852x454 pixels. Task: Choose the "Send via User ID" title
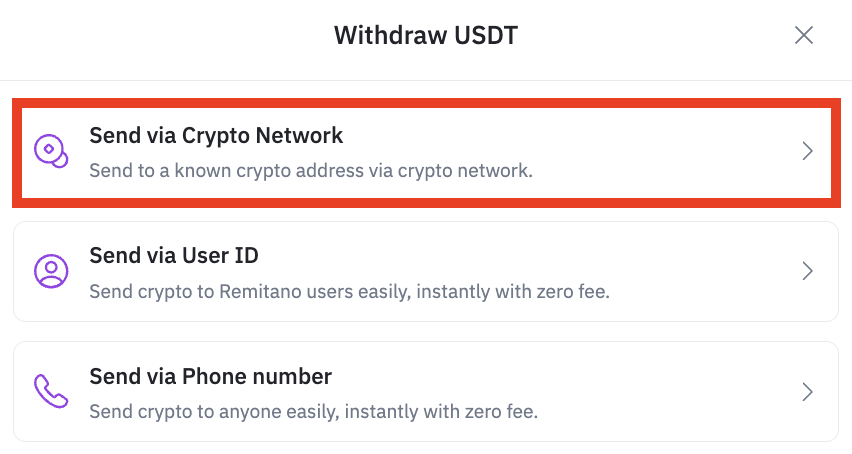click(x=174, y=255)
